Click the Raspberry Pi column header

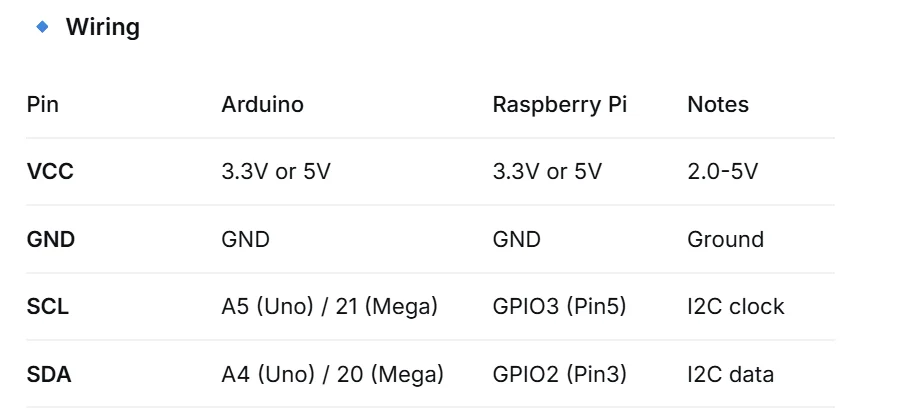pos(560,105)
